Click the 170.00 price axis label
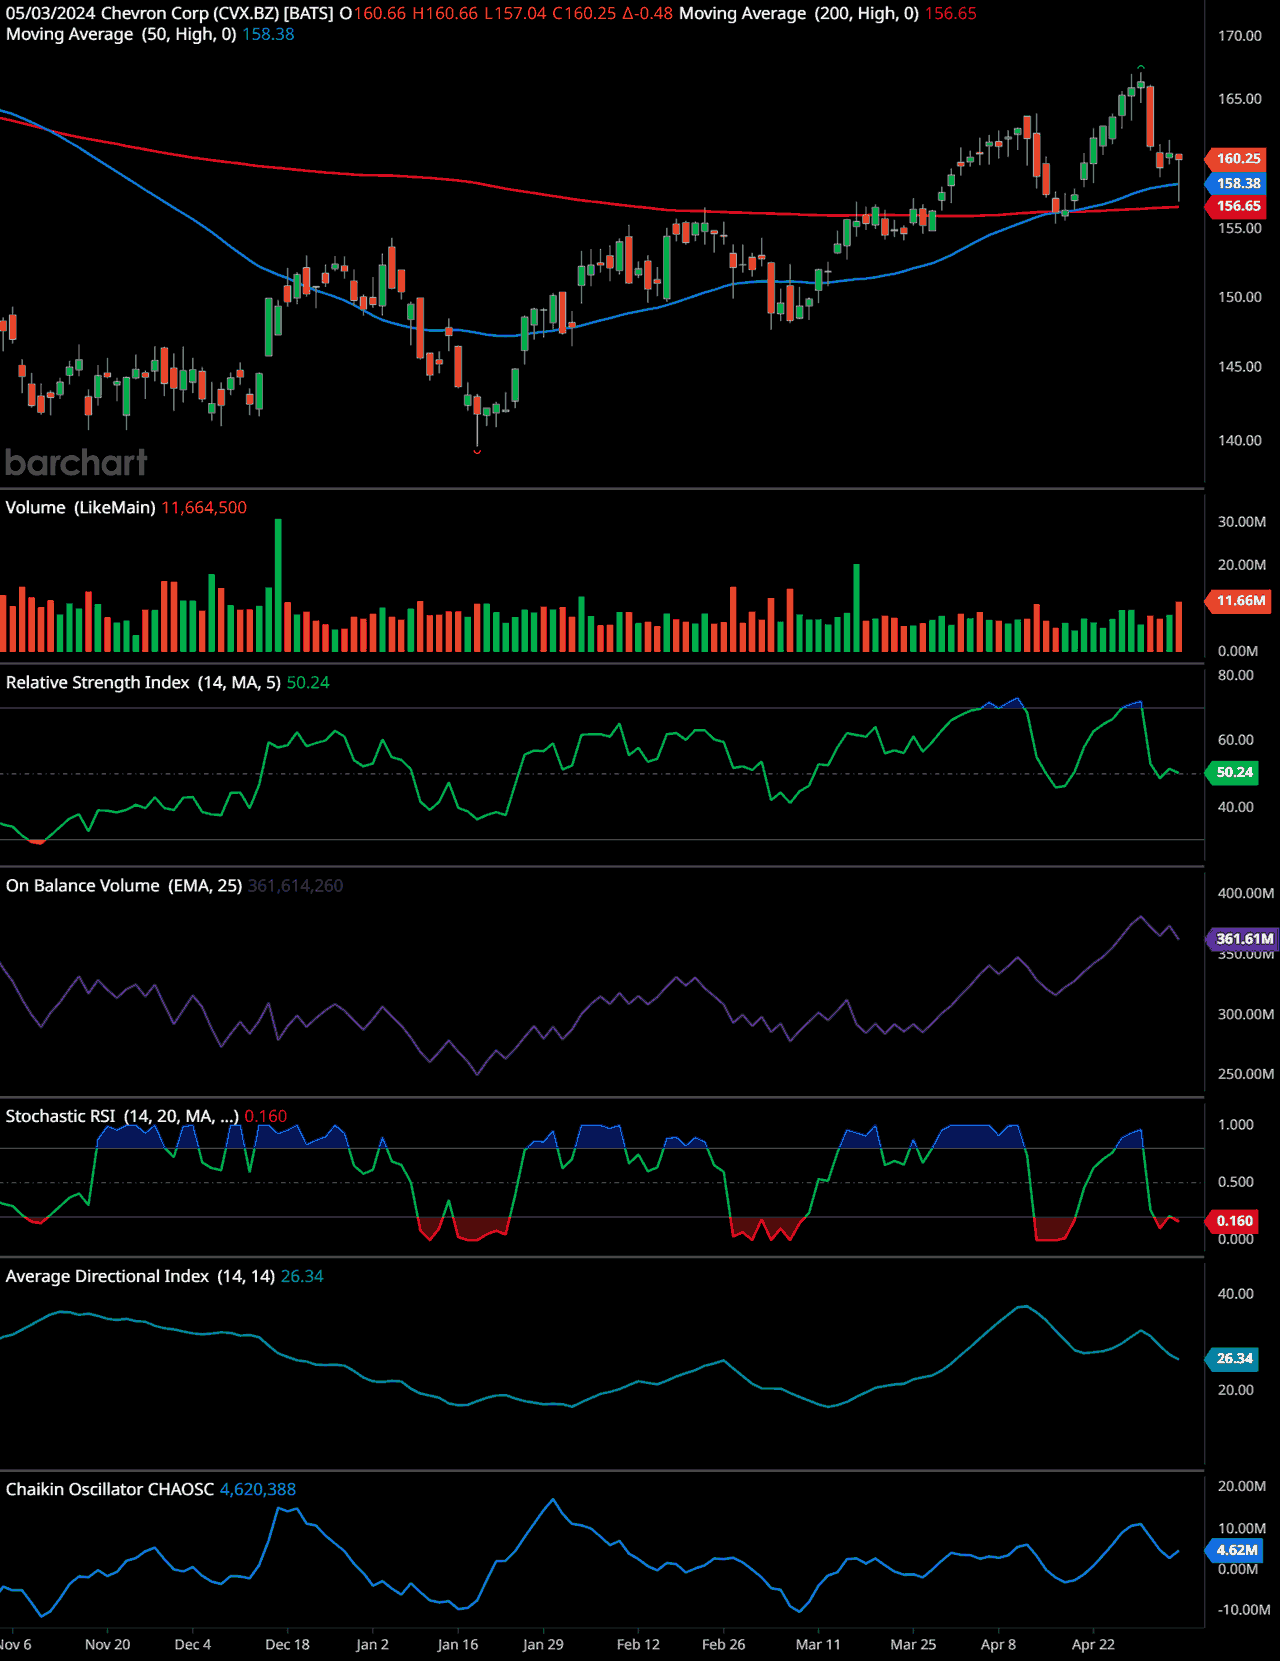 (1240, 36)
